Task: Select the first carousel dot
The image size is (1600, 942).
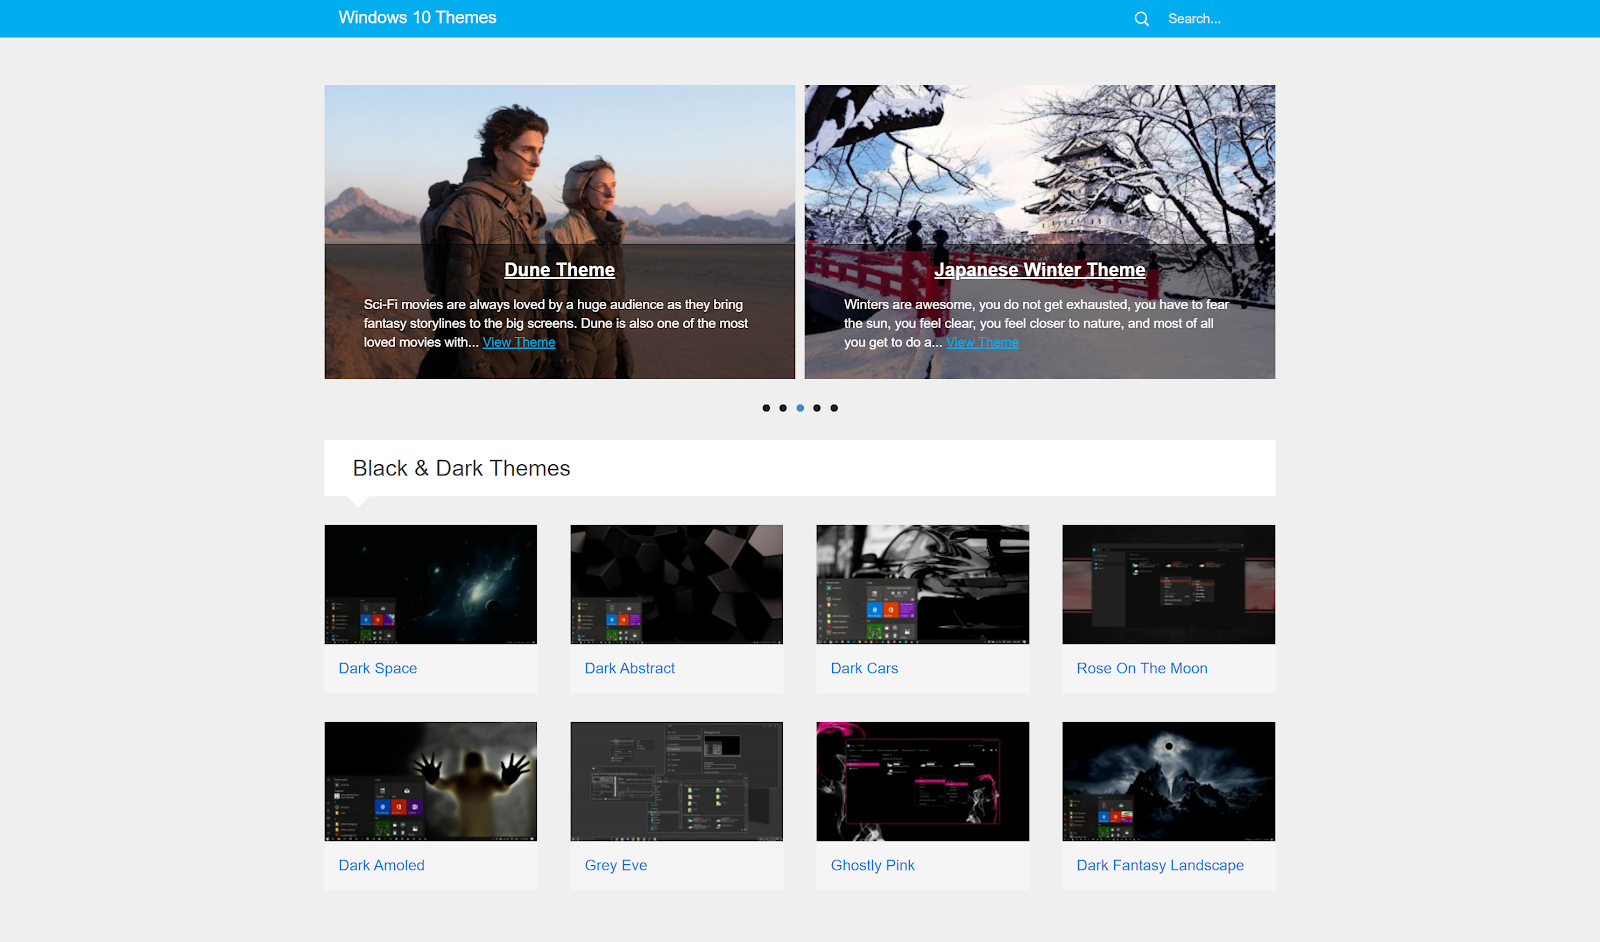Action: click(766, 408)
